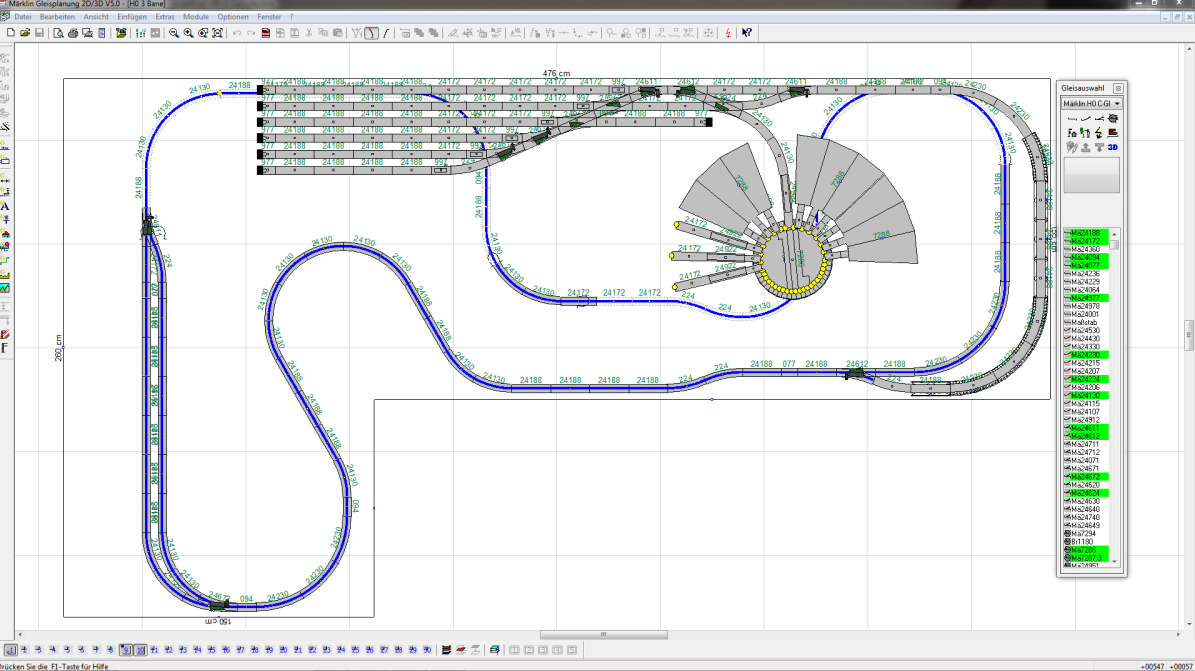Screen dimensions: 1195x671
Task: Open the Bearbeiten menu
Action: tap(57, 17)
